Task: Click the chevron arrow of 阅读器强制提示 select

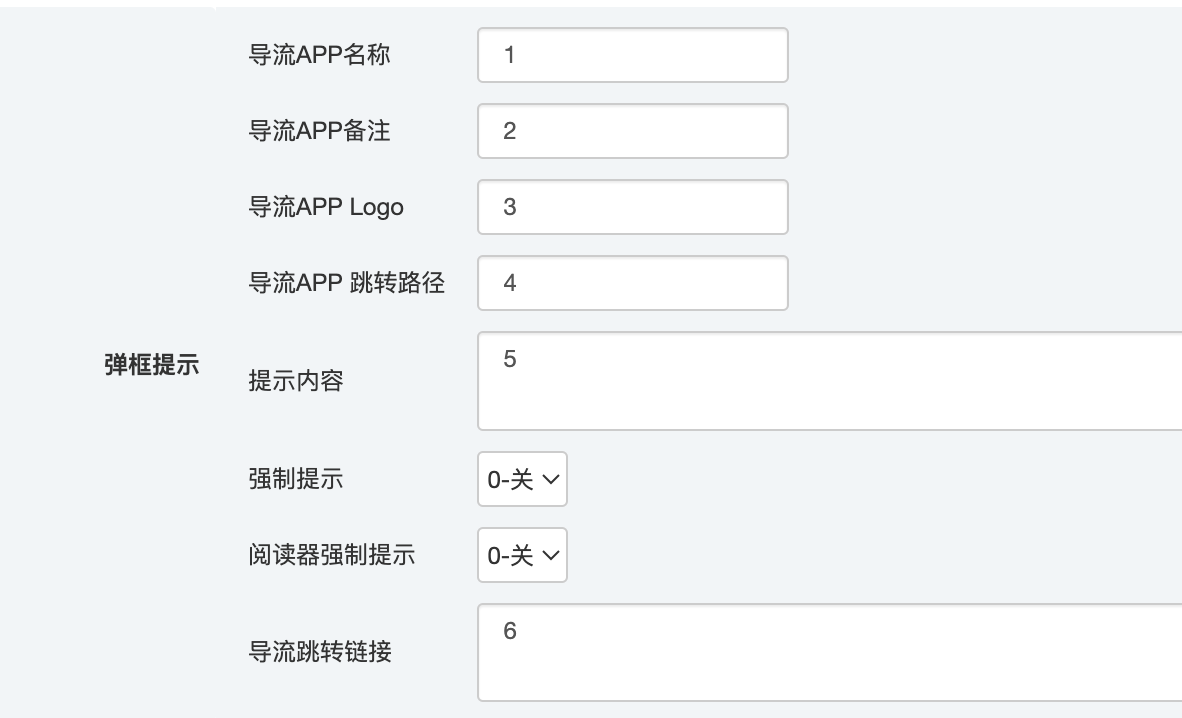Action: pyautogui.click(x=551, y=556)
